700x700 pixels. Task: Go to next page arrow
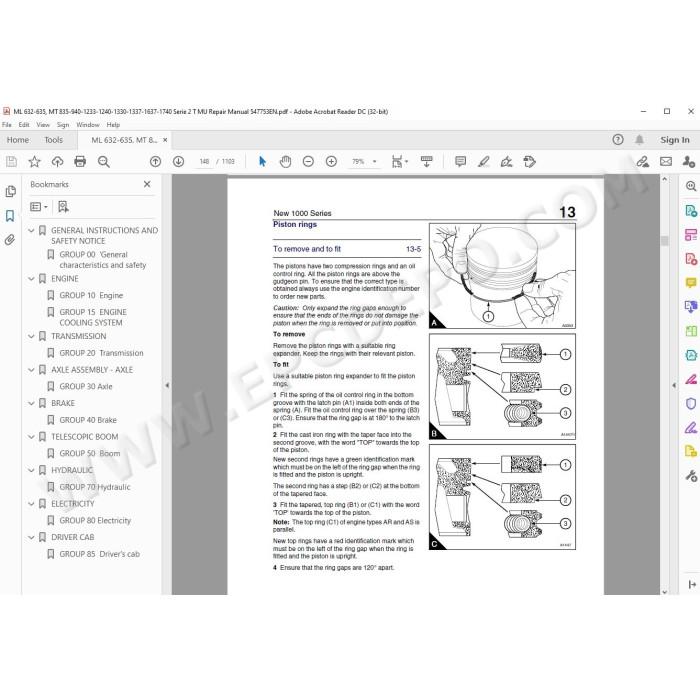(179, 162)
